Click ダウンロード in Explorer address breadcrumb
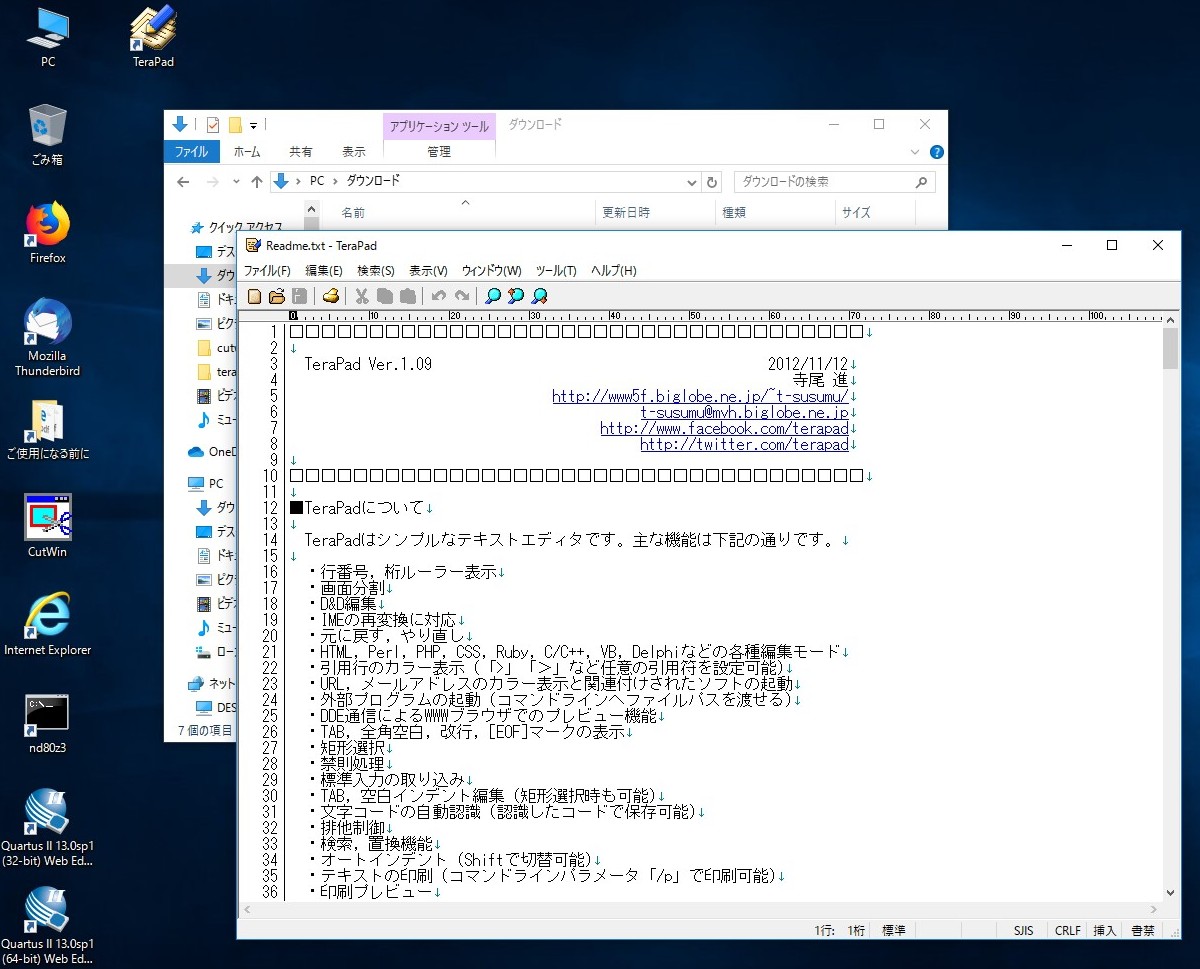This screenshot has height=969, width=1200. point(373,182)
